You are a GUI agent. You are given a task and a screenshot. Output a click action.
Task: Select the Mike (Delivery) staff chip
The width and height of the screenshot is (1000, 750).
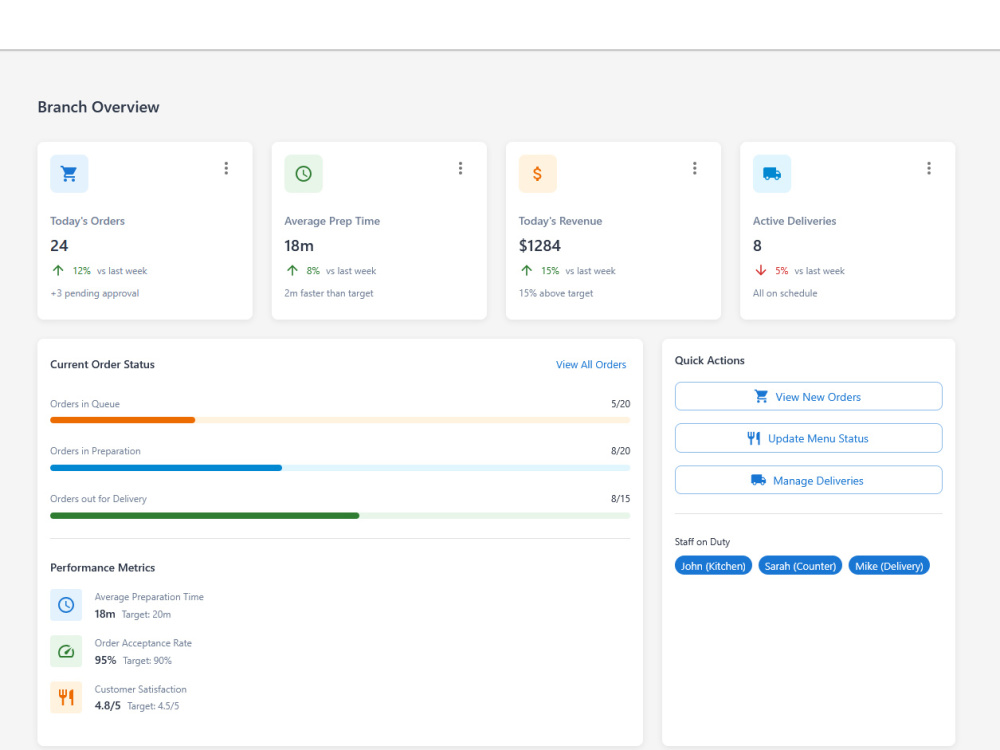click(889, 566)
